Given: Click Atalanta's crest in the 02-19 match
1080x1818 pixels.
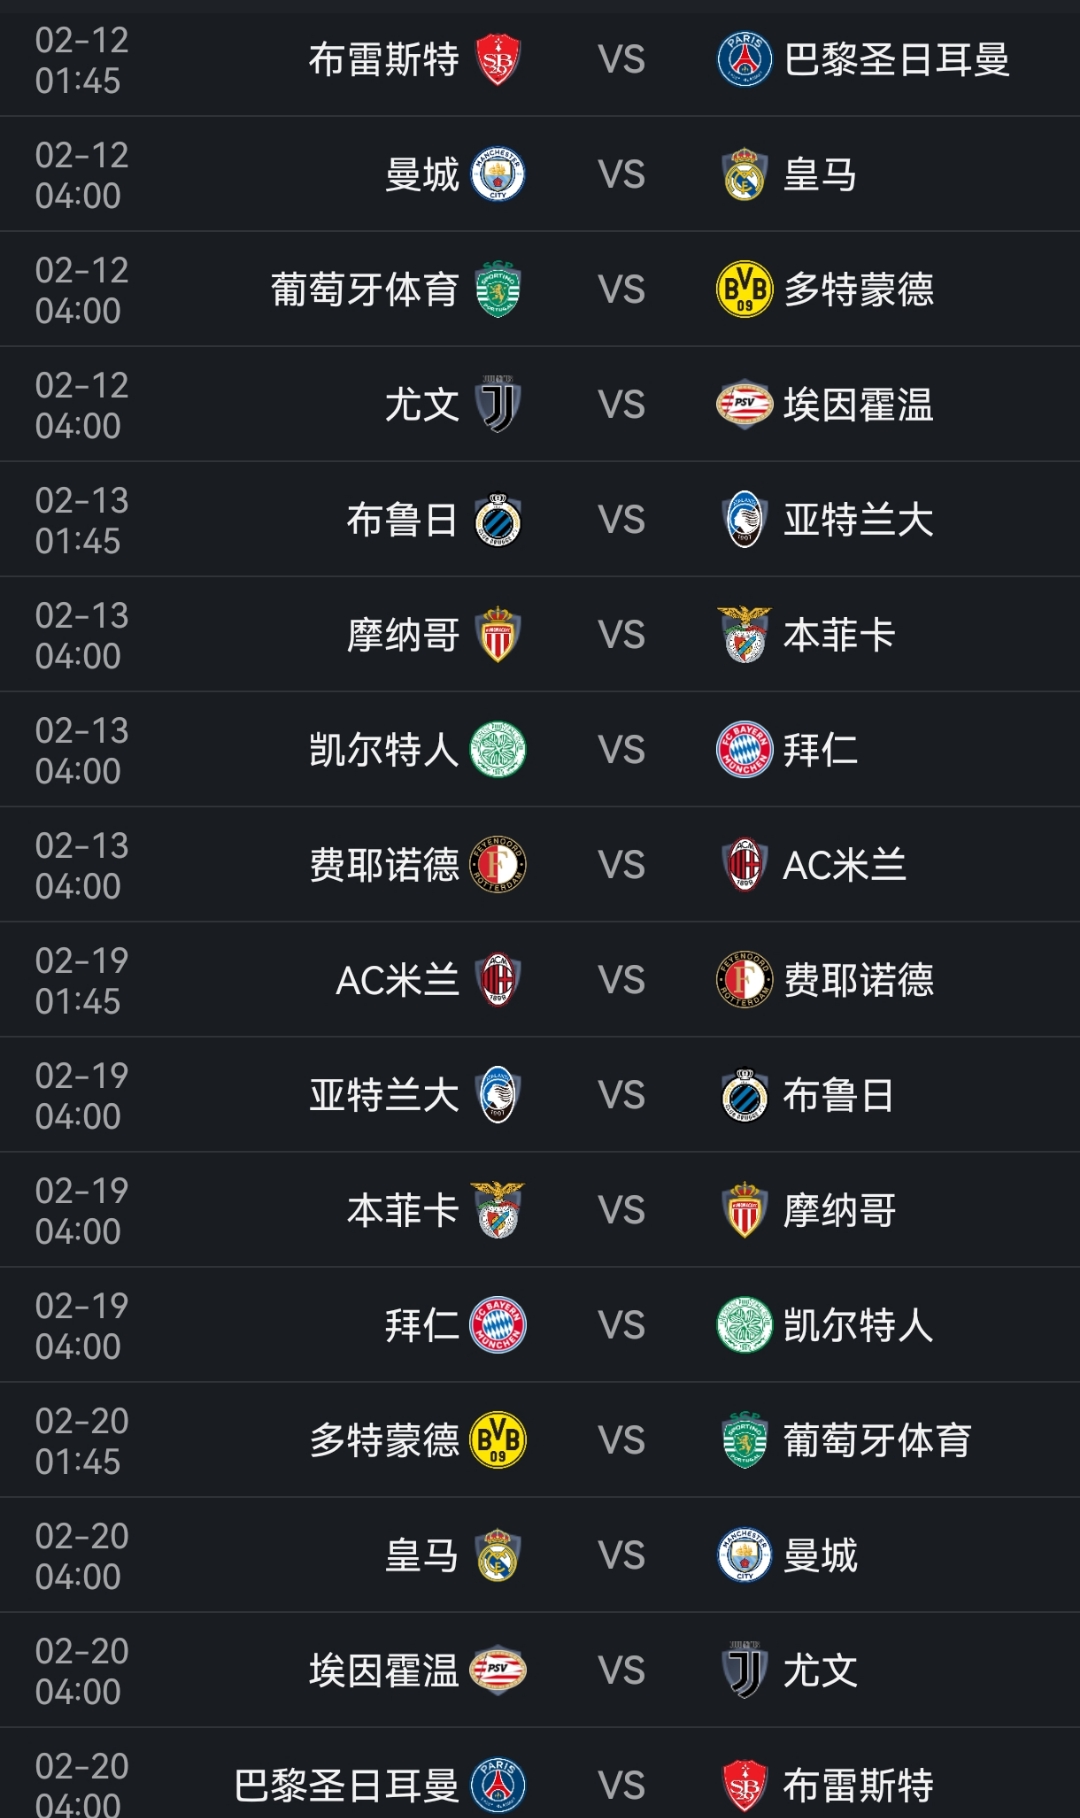Looking at the screenshot, I should tap(498, 1095).
